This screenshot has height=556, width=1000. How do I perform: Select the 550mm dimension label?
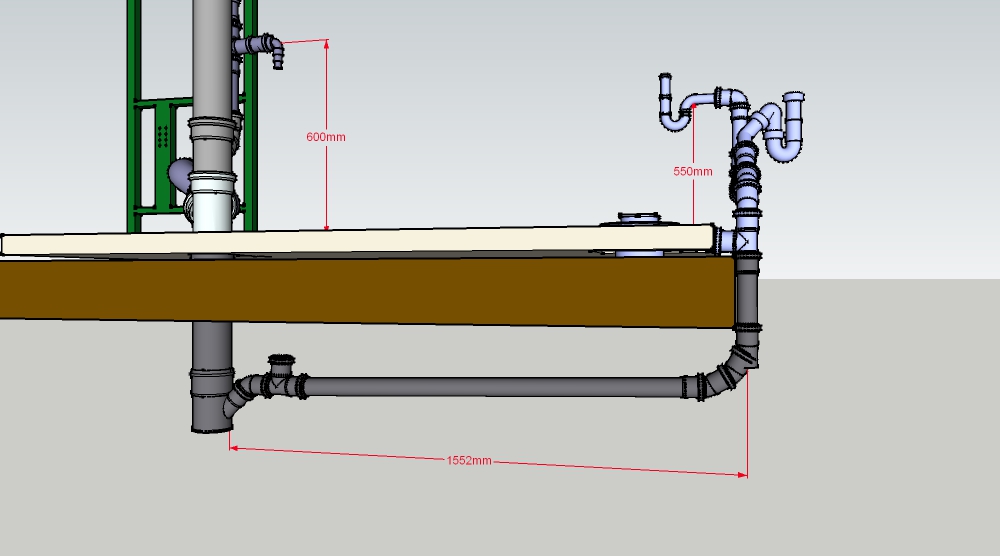[x=693, y=172]
